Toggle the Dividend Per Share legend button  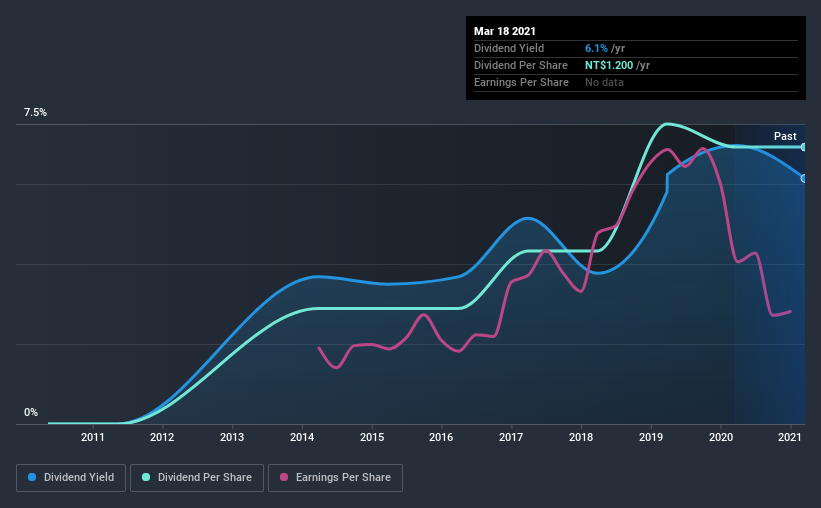(x=197, y=478)
